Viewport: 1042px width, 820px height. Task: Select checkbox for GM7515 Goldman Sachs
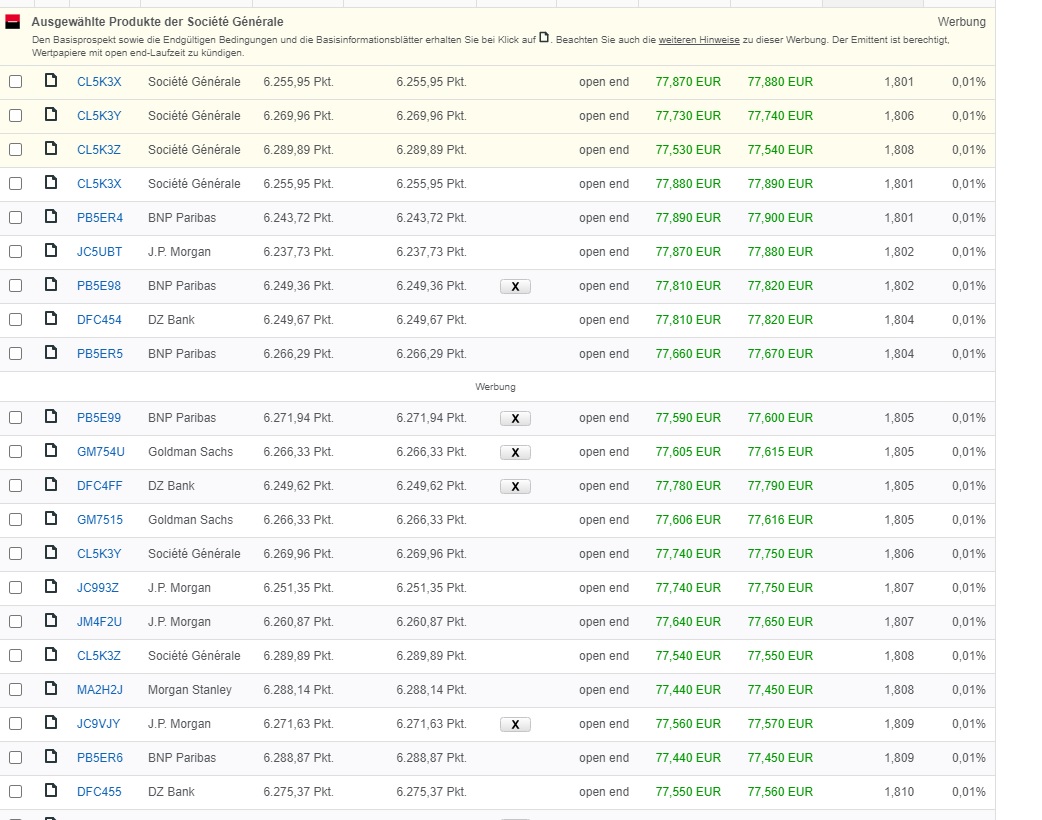pos(15,519)
